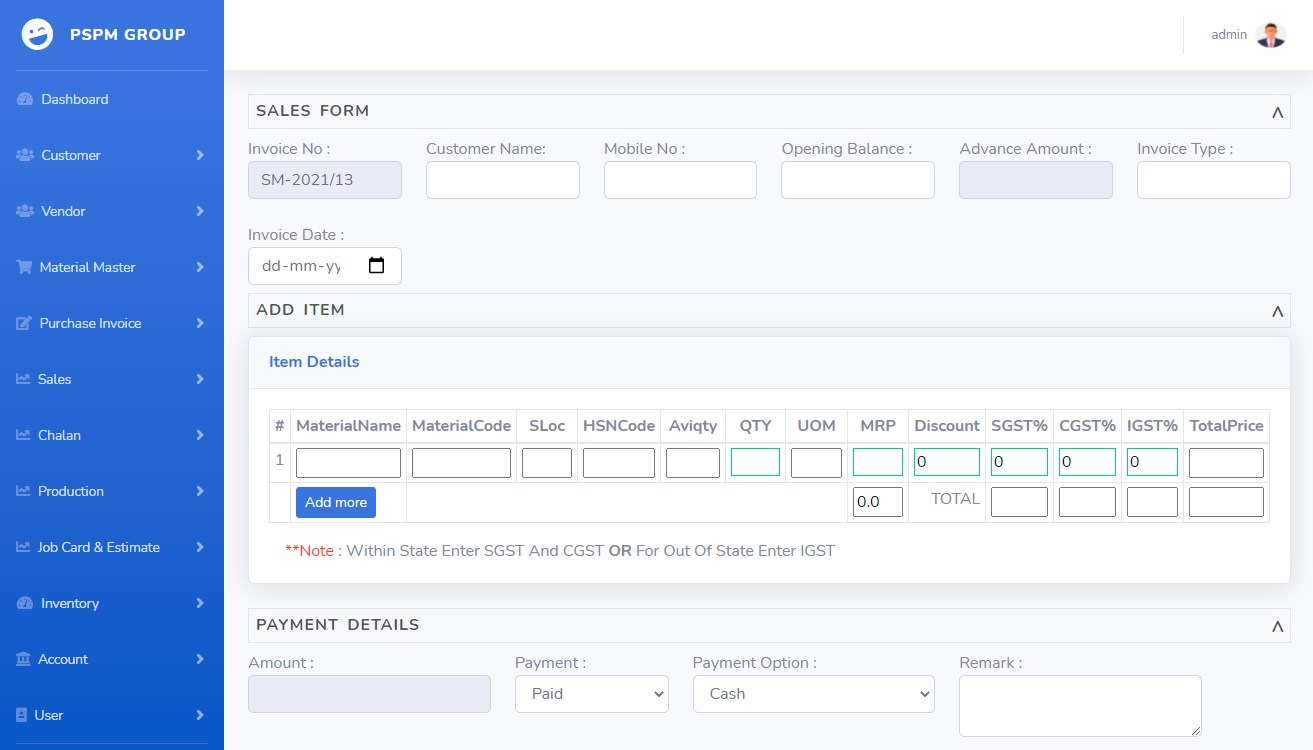The image size is (1313, 750).
Task: Open the Payment Option dropdown showing Cash
Action: (x=813, y=694)
